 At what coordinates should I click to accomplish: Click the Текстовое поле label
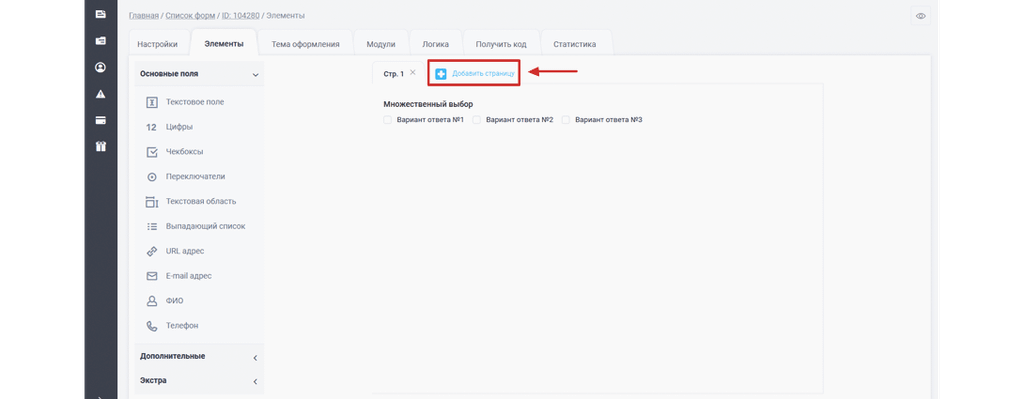[x=195, y=103]
